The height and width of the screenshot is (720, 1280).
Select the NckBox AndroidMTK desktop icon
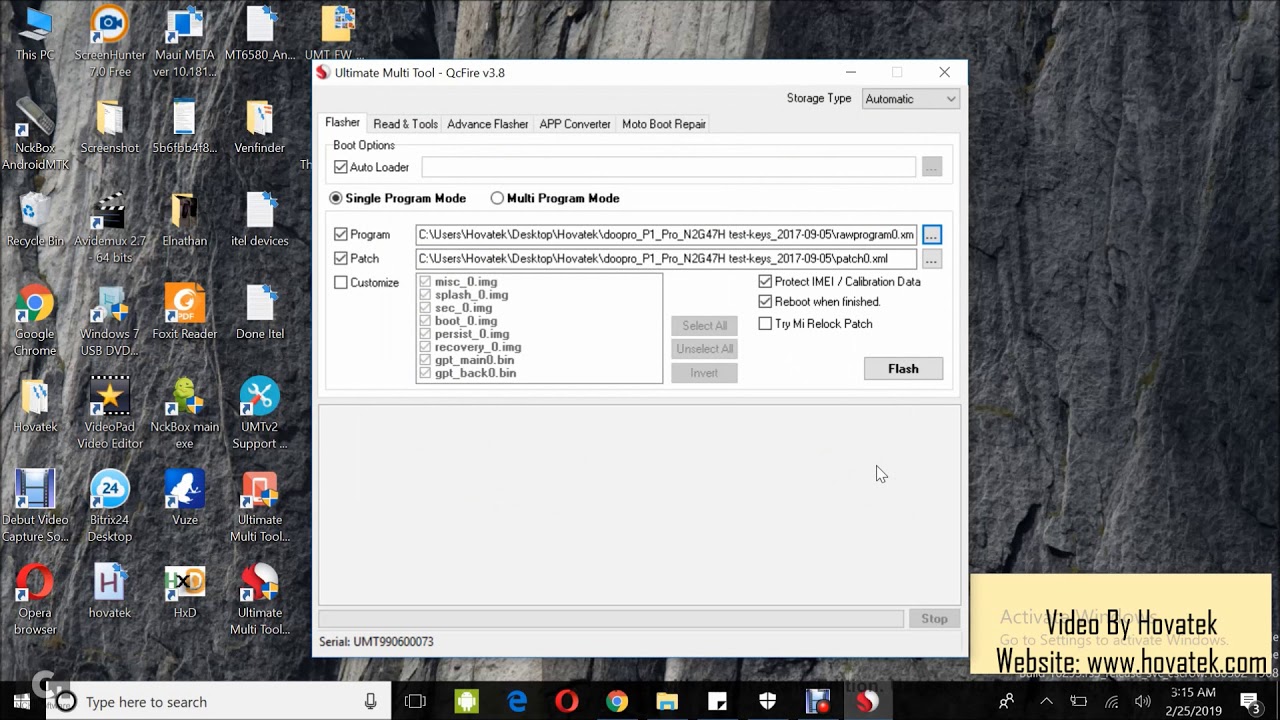[35, 134]
